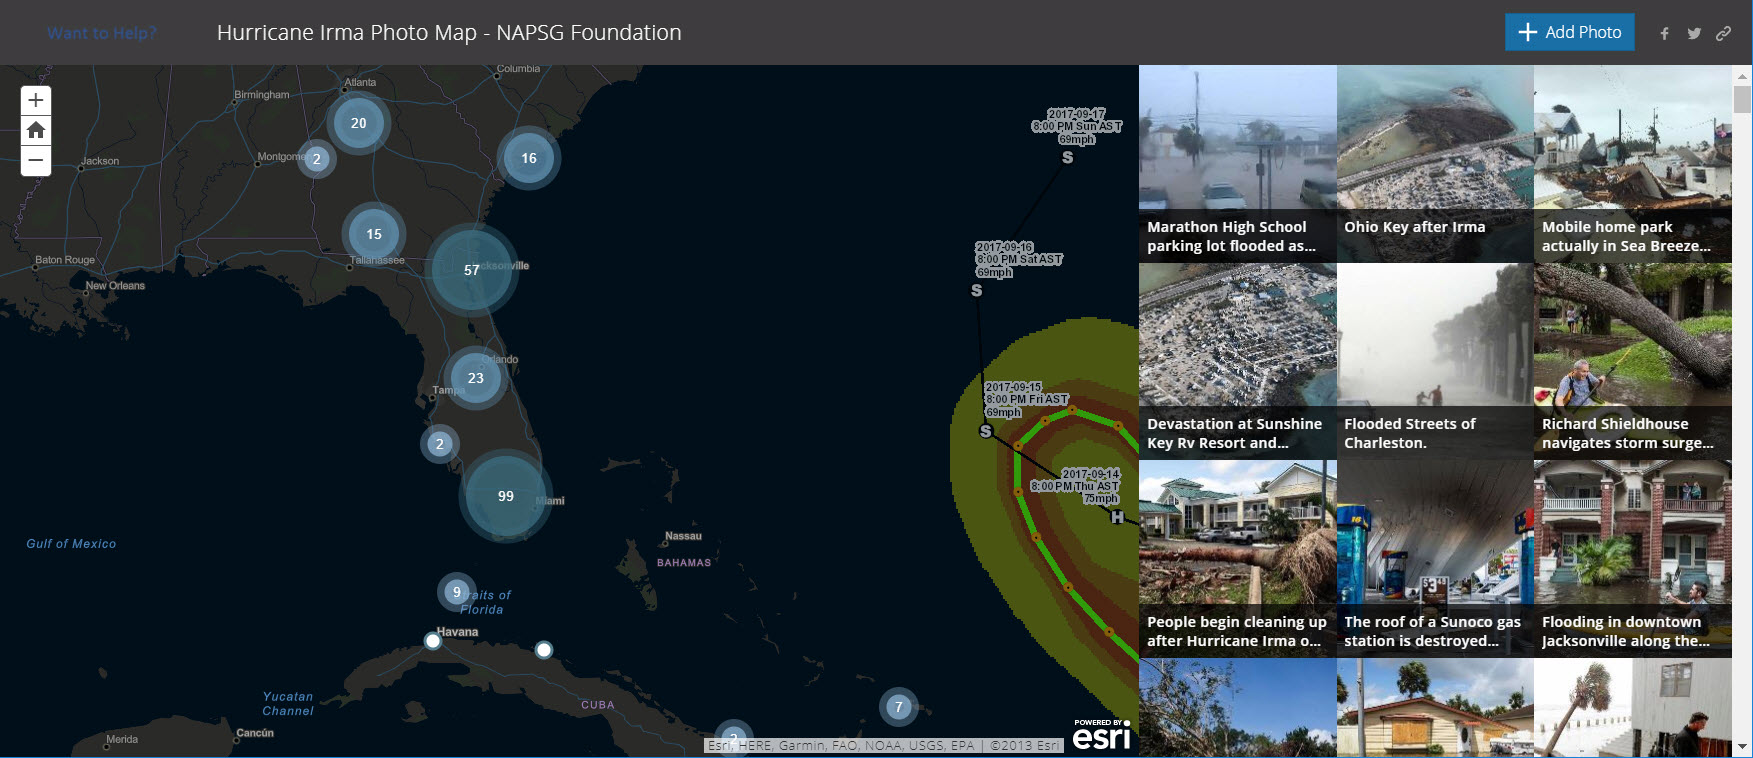Open the Devastation at Sunshine Key Rv Resort photo
The width and height of the screenshot is (1753, 758).
(1238, 361)
